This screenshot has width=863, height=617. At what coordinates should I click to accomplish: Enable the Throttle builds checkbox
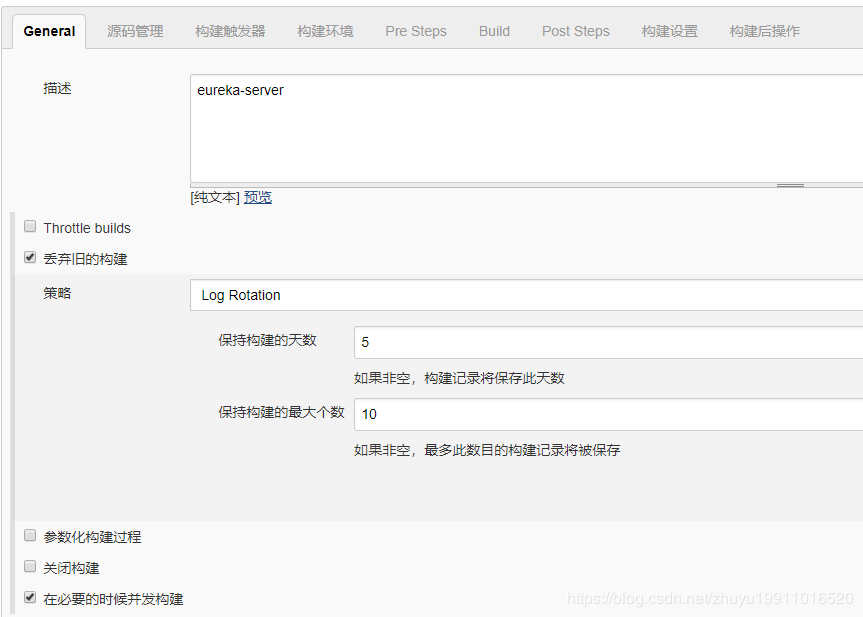(30, 225)
